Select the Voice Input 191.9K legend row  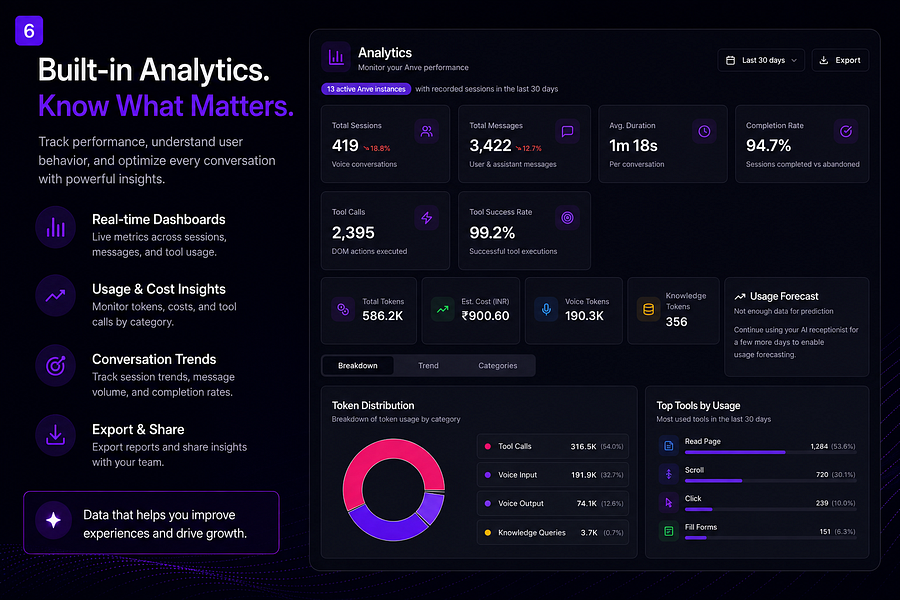pos(553,475)
